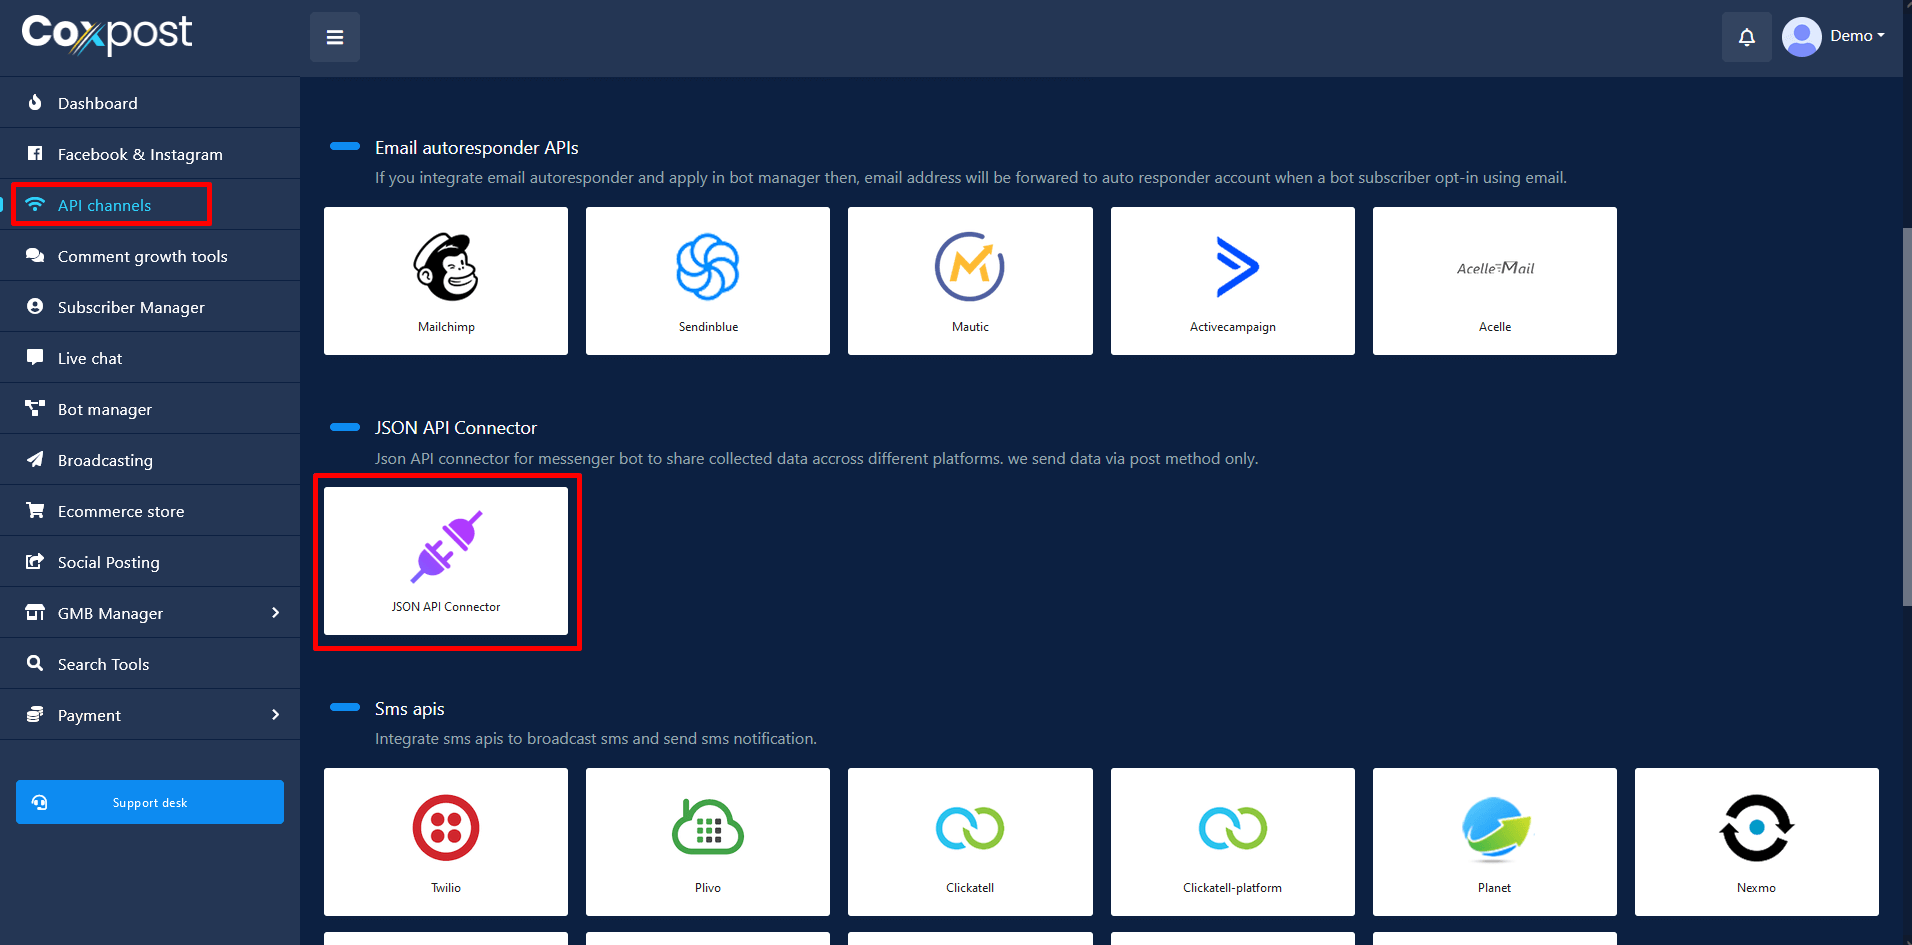Go to Bot manager in sidebar
This screenshot has width=1912, height=945.
105,409
